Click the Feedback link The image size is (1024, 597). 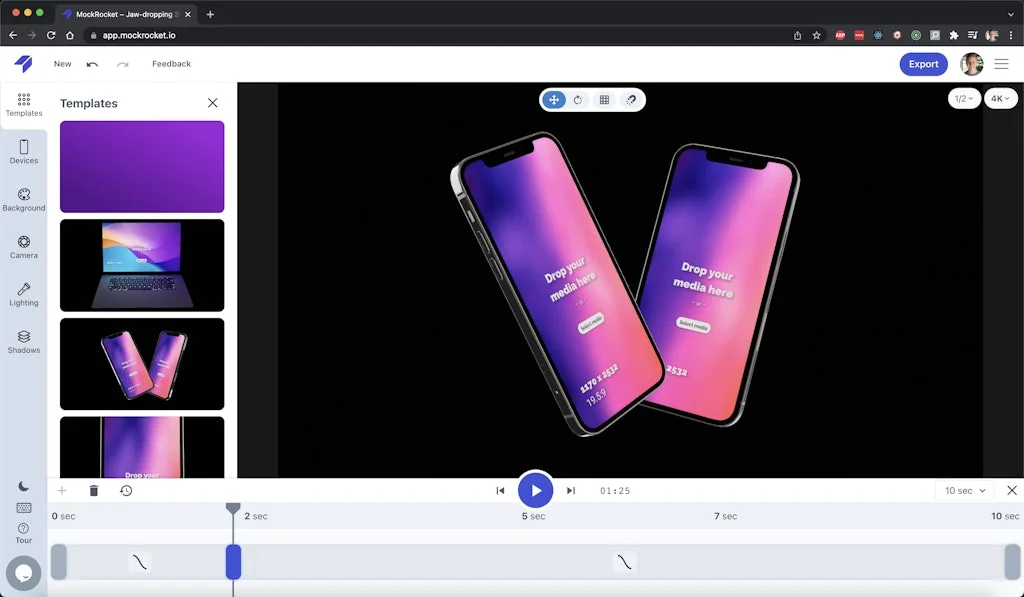[x=171, y=63]
